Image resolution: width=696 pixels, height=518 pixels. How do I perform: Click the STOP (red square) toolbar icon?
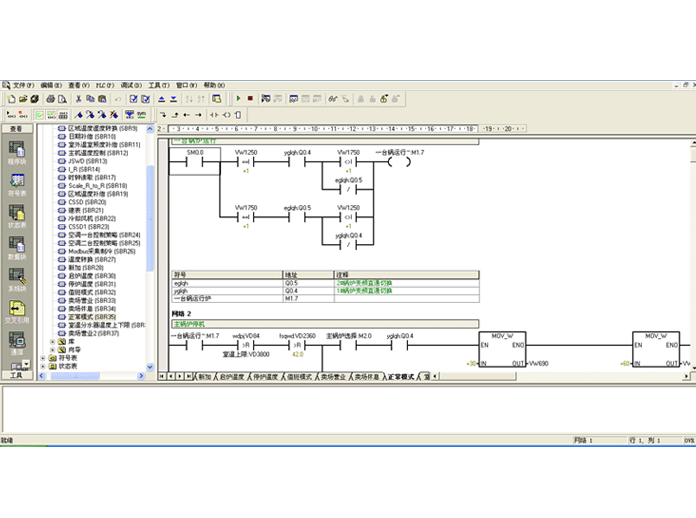point(250,98)
